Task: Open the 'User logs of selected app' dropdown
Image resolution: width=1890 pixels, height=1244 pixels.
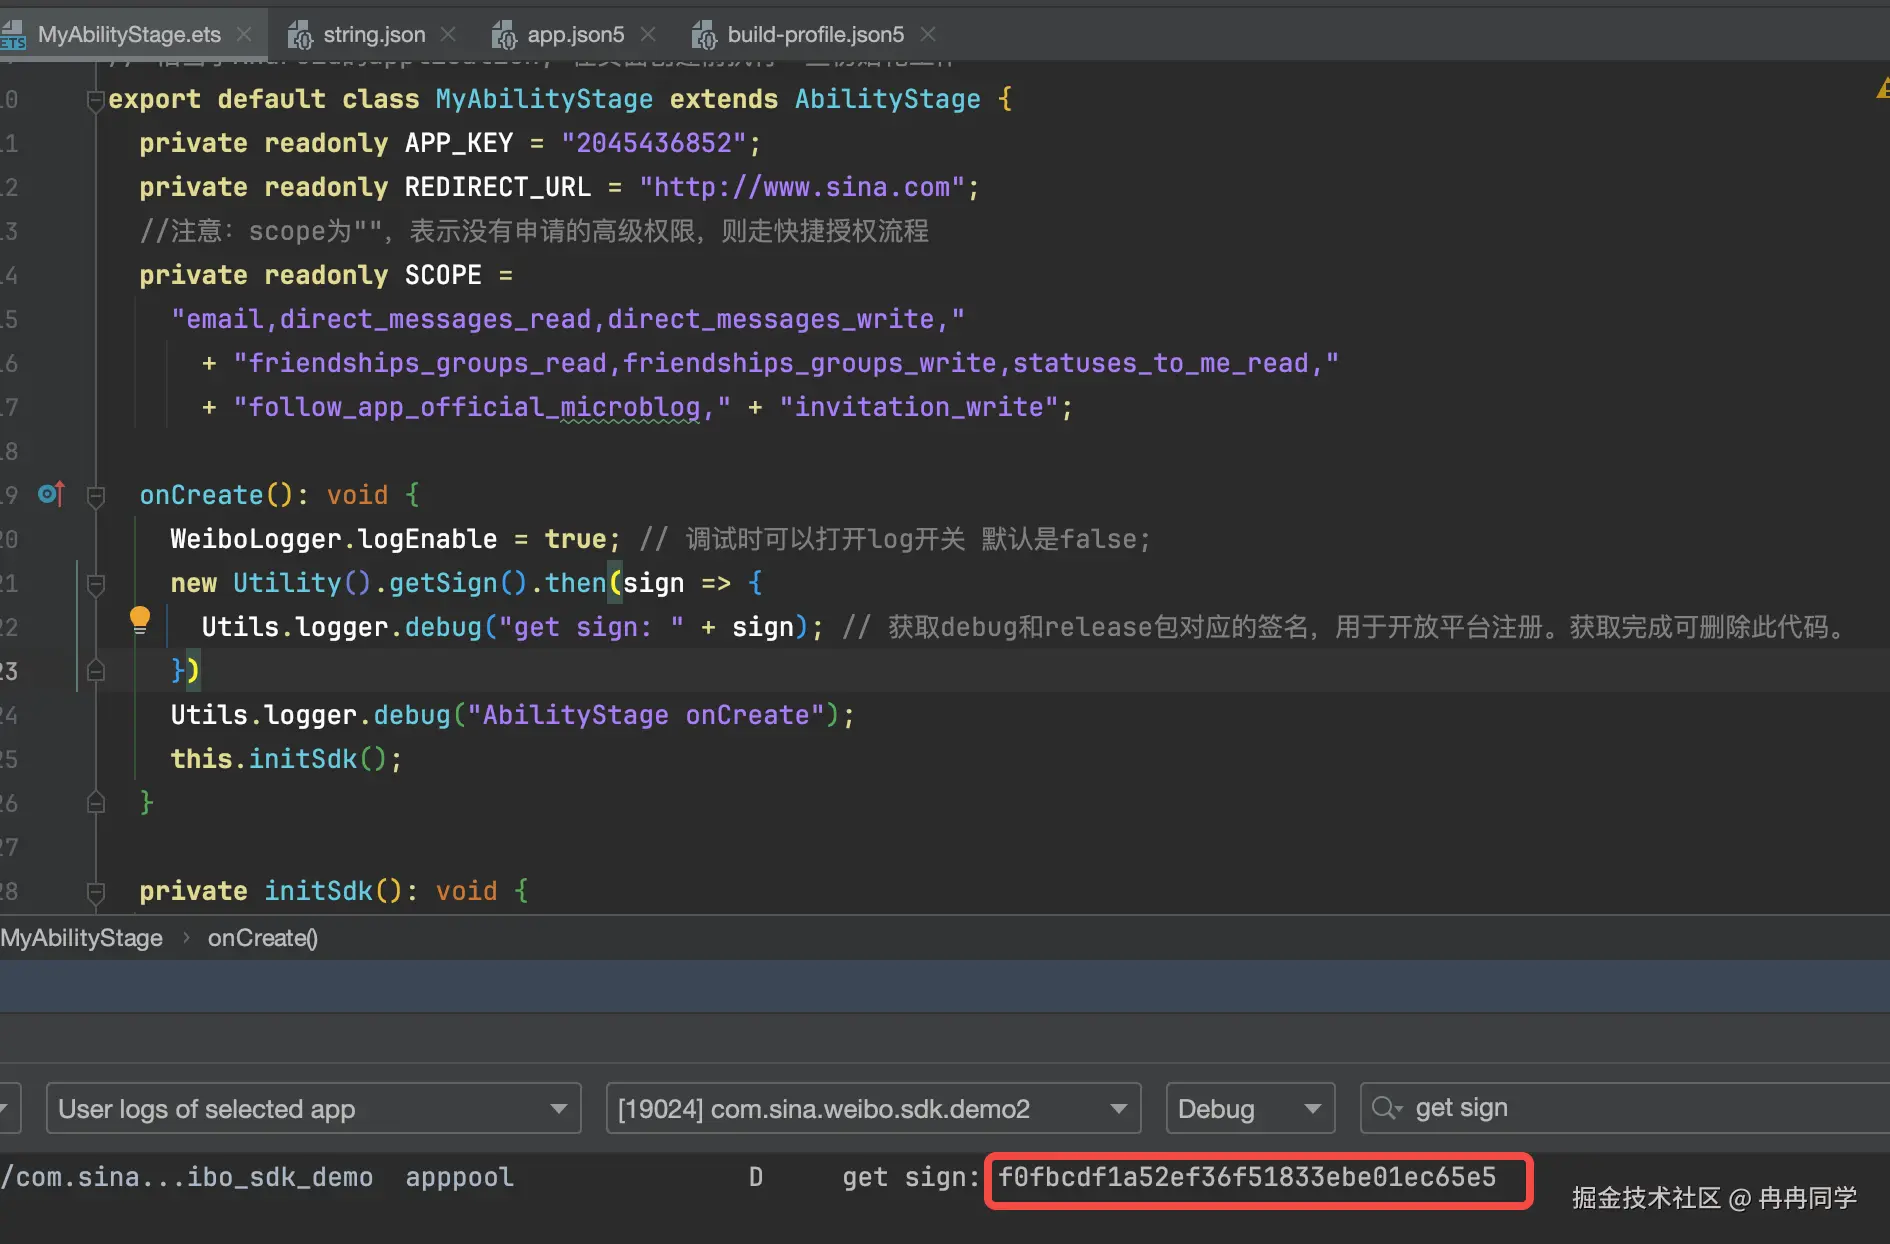Action: 313,1109
